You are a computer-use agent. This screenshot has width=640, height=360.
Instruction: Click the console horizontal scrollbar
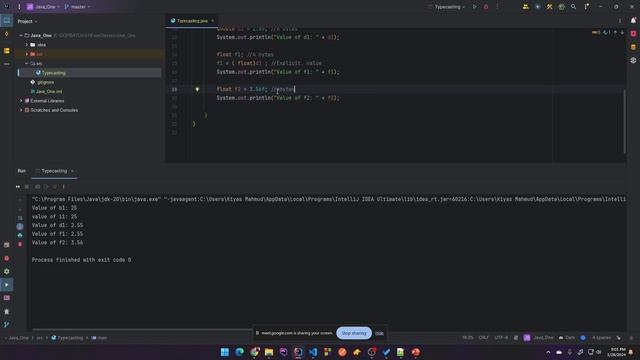[x=142, y=329]
